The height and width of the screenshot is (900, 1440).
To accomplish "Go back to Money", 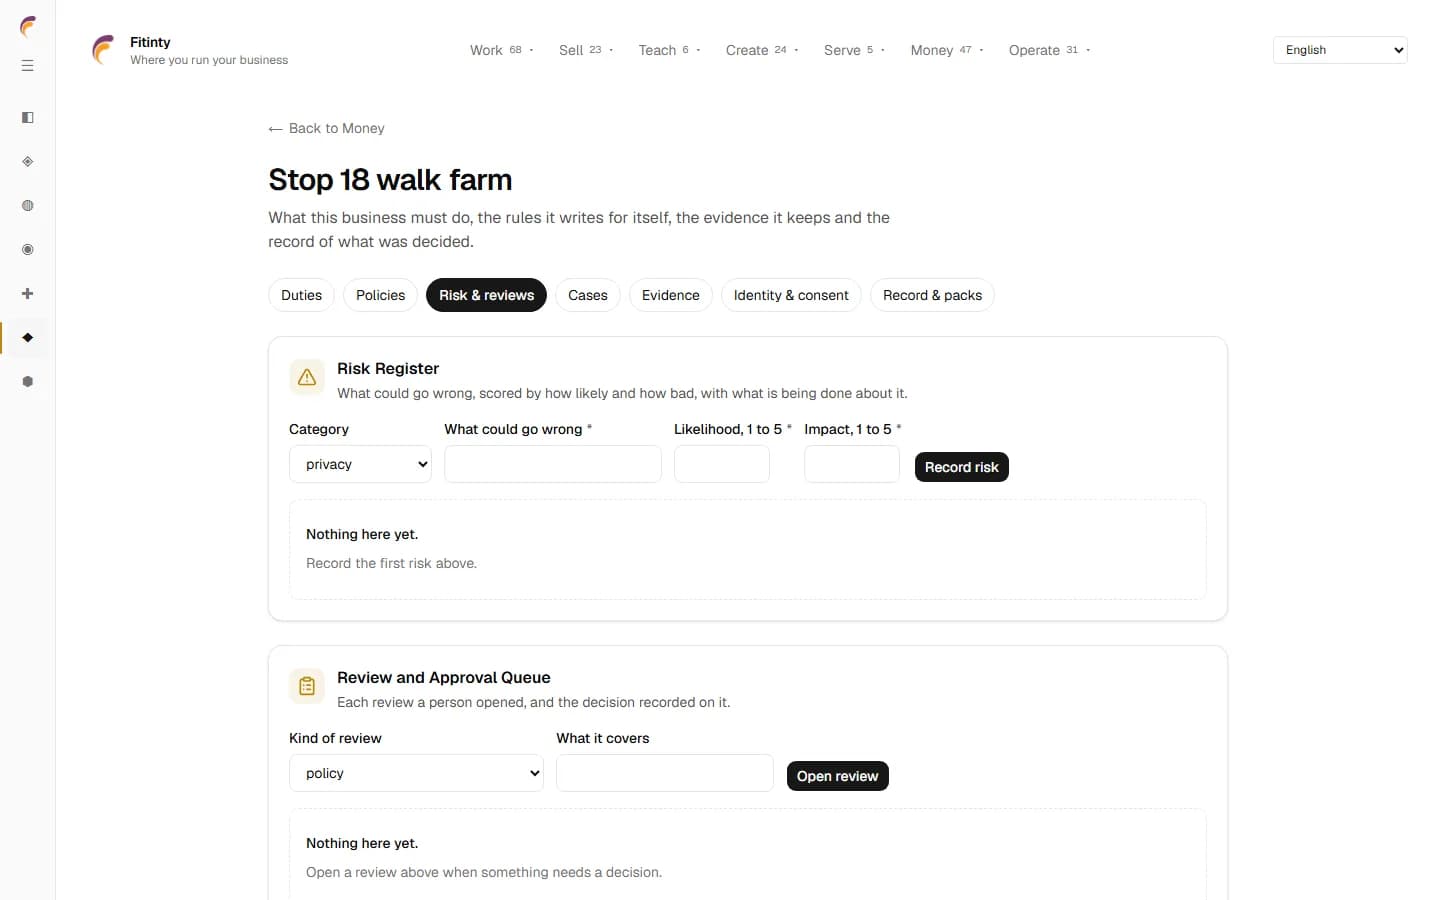I will click(x=326, y=128).
